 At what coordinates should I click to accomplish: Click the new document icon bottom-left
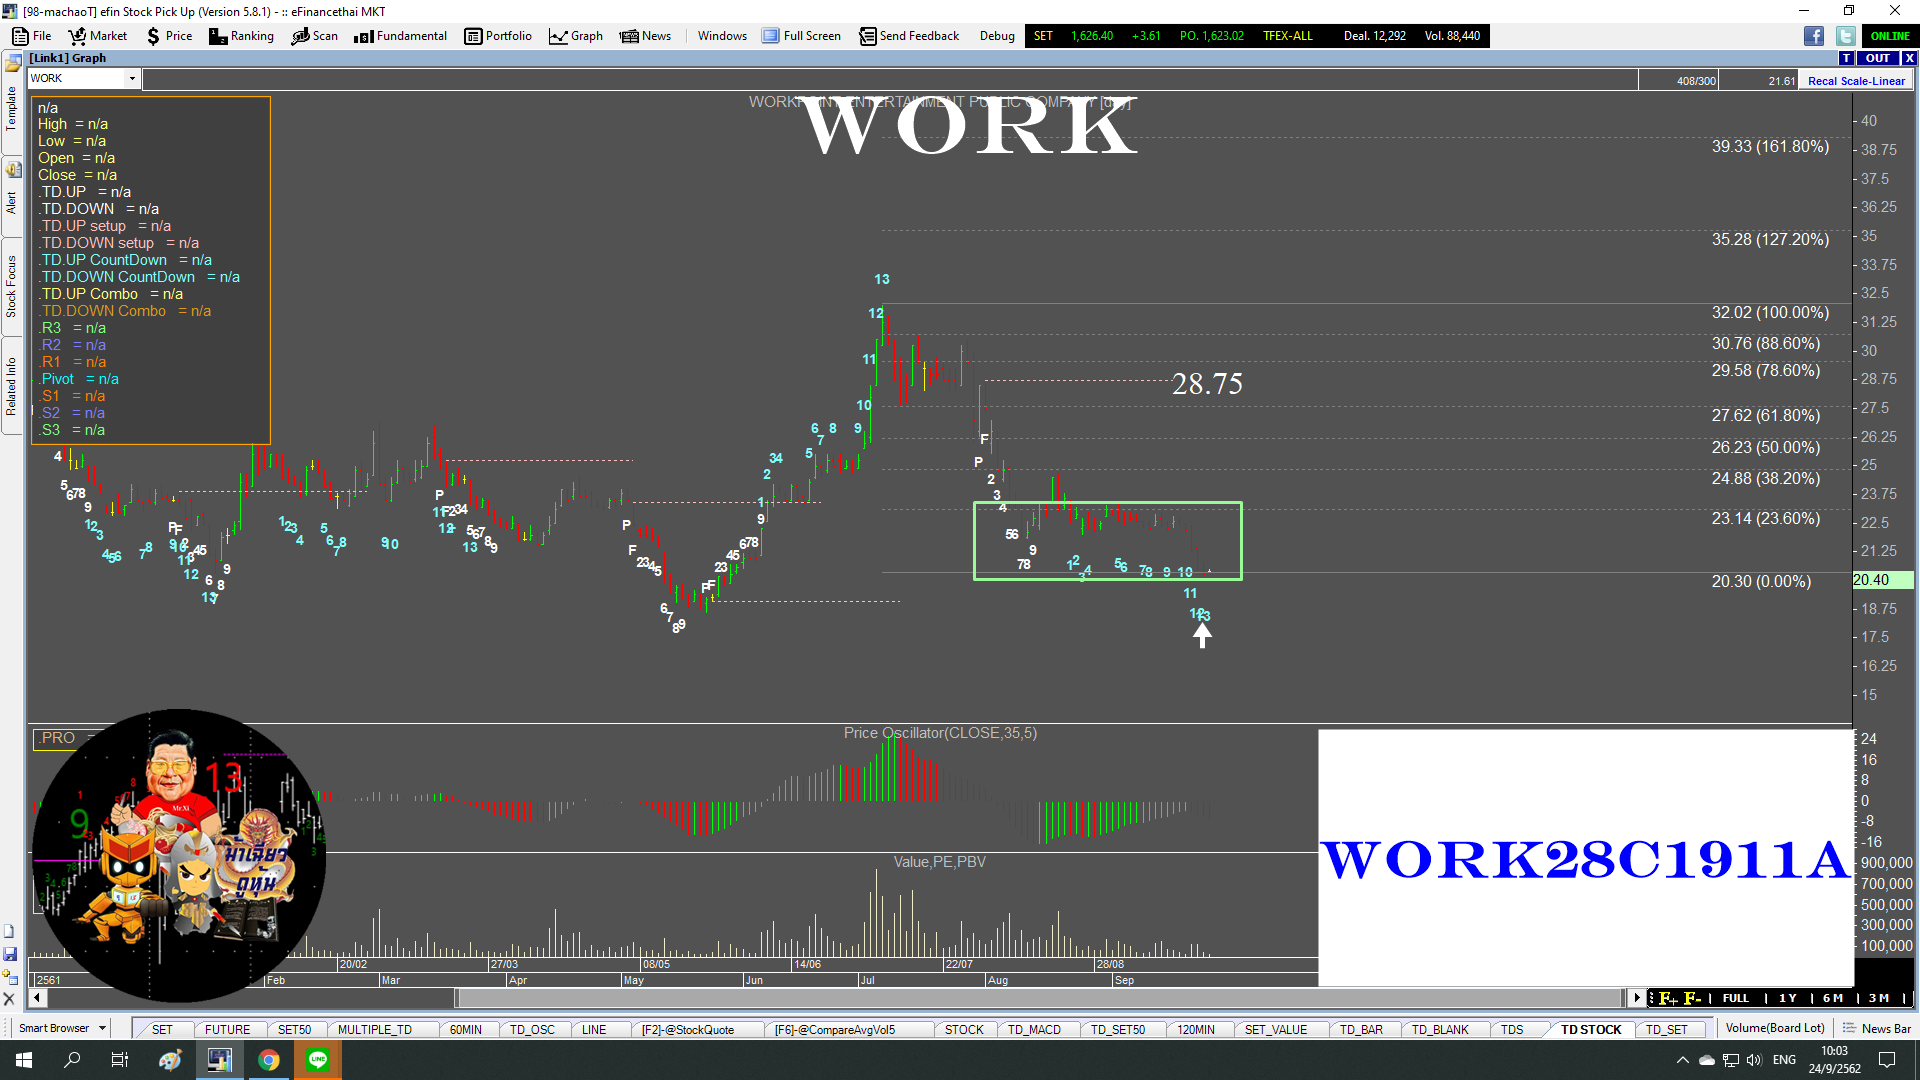(x=10, y=931)
